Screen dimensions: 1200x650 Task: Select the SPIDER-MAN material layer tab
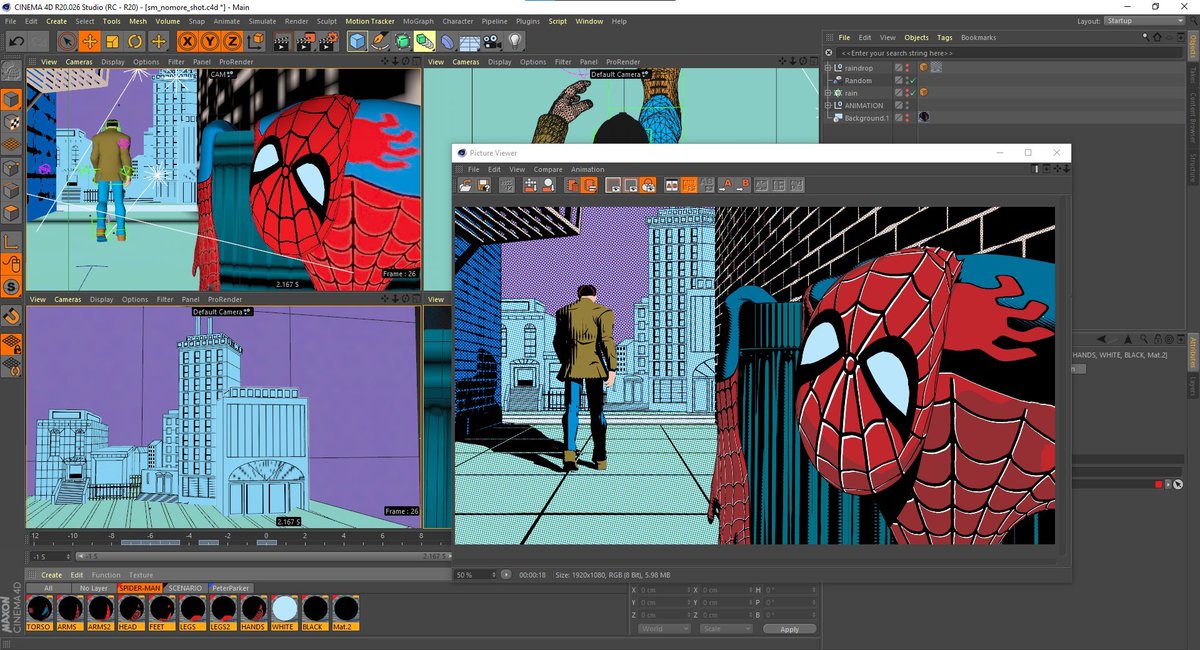(139, 588)
